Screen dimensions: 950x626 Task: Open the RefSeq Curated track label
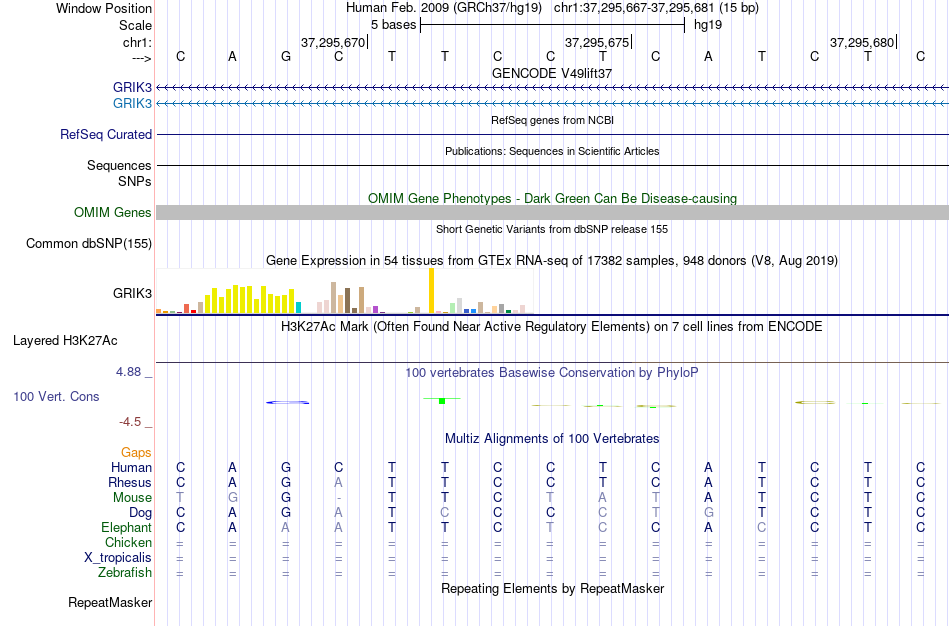105,135
